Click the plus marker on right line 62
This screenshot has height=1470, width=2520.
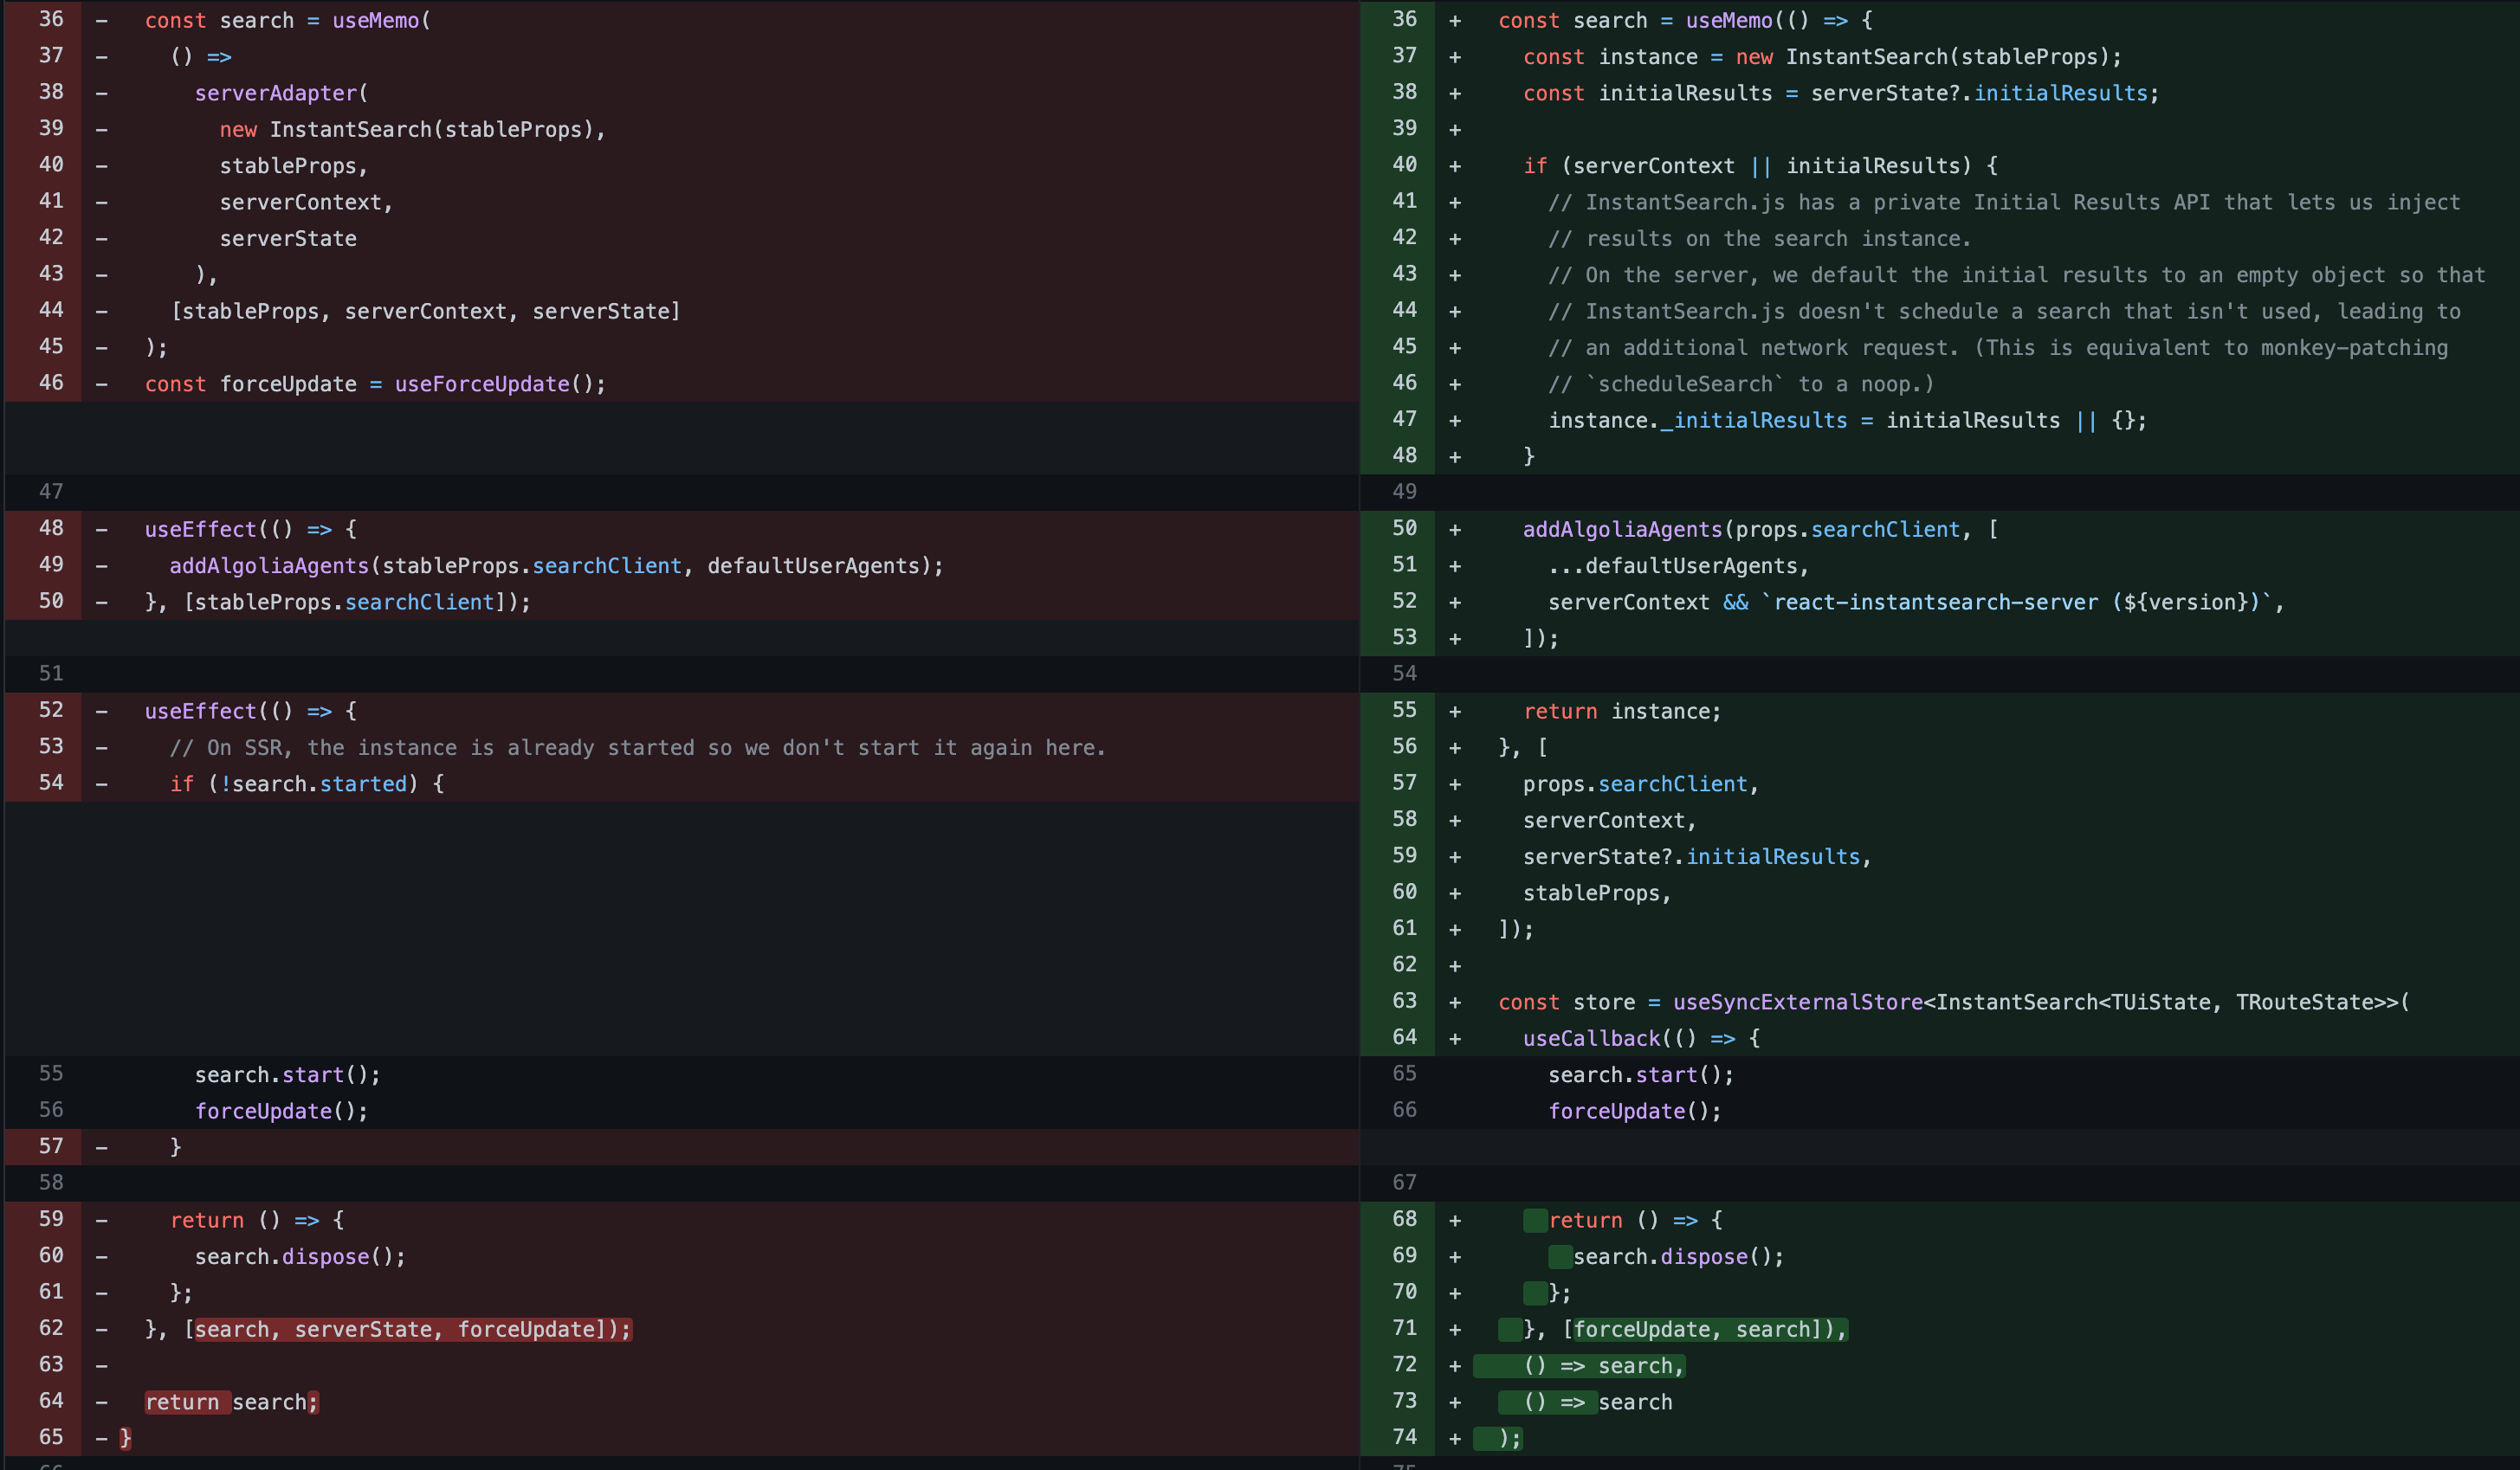pos(1455,966)
